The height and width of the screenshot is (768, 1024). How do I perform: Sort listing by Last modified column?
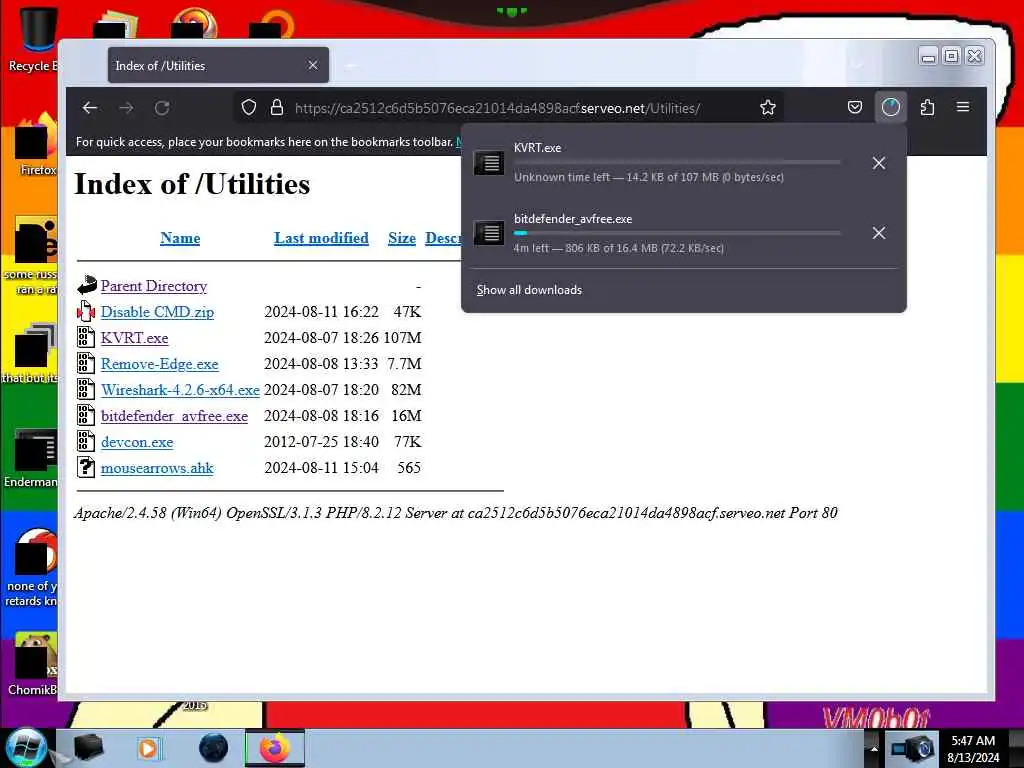click(321, 238)
